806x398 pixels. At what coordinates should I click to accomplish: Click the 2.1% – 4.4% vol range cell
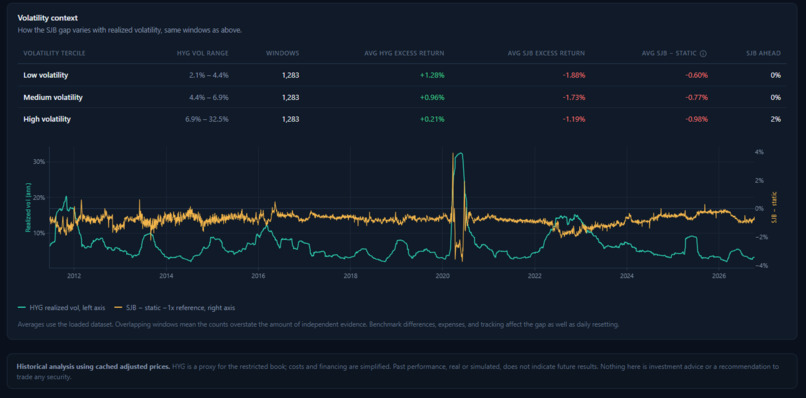[x=208, y=75]
